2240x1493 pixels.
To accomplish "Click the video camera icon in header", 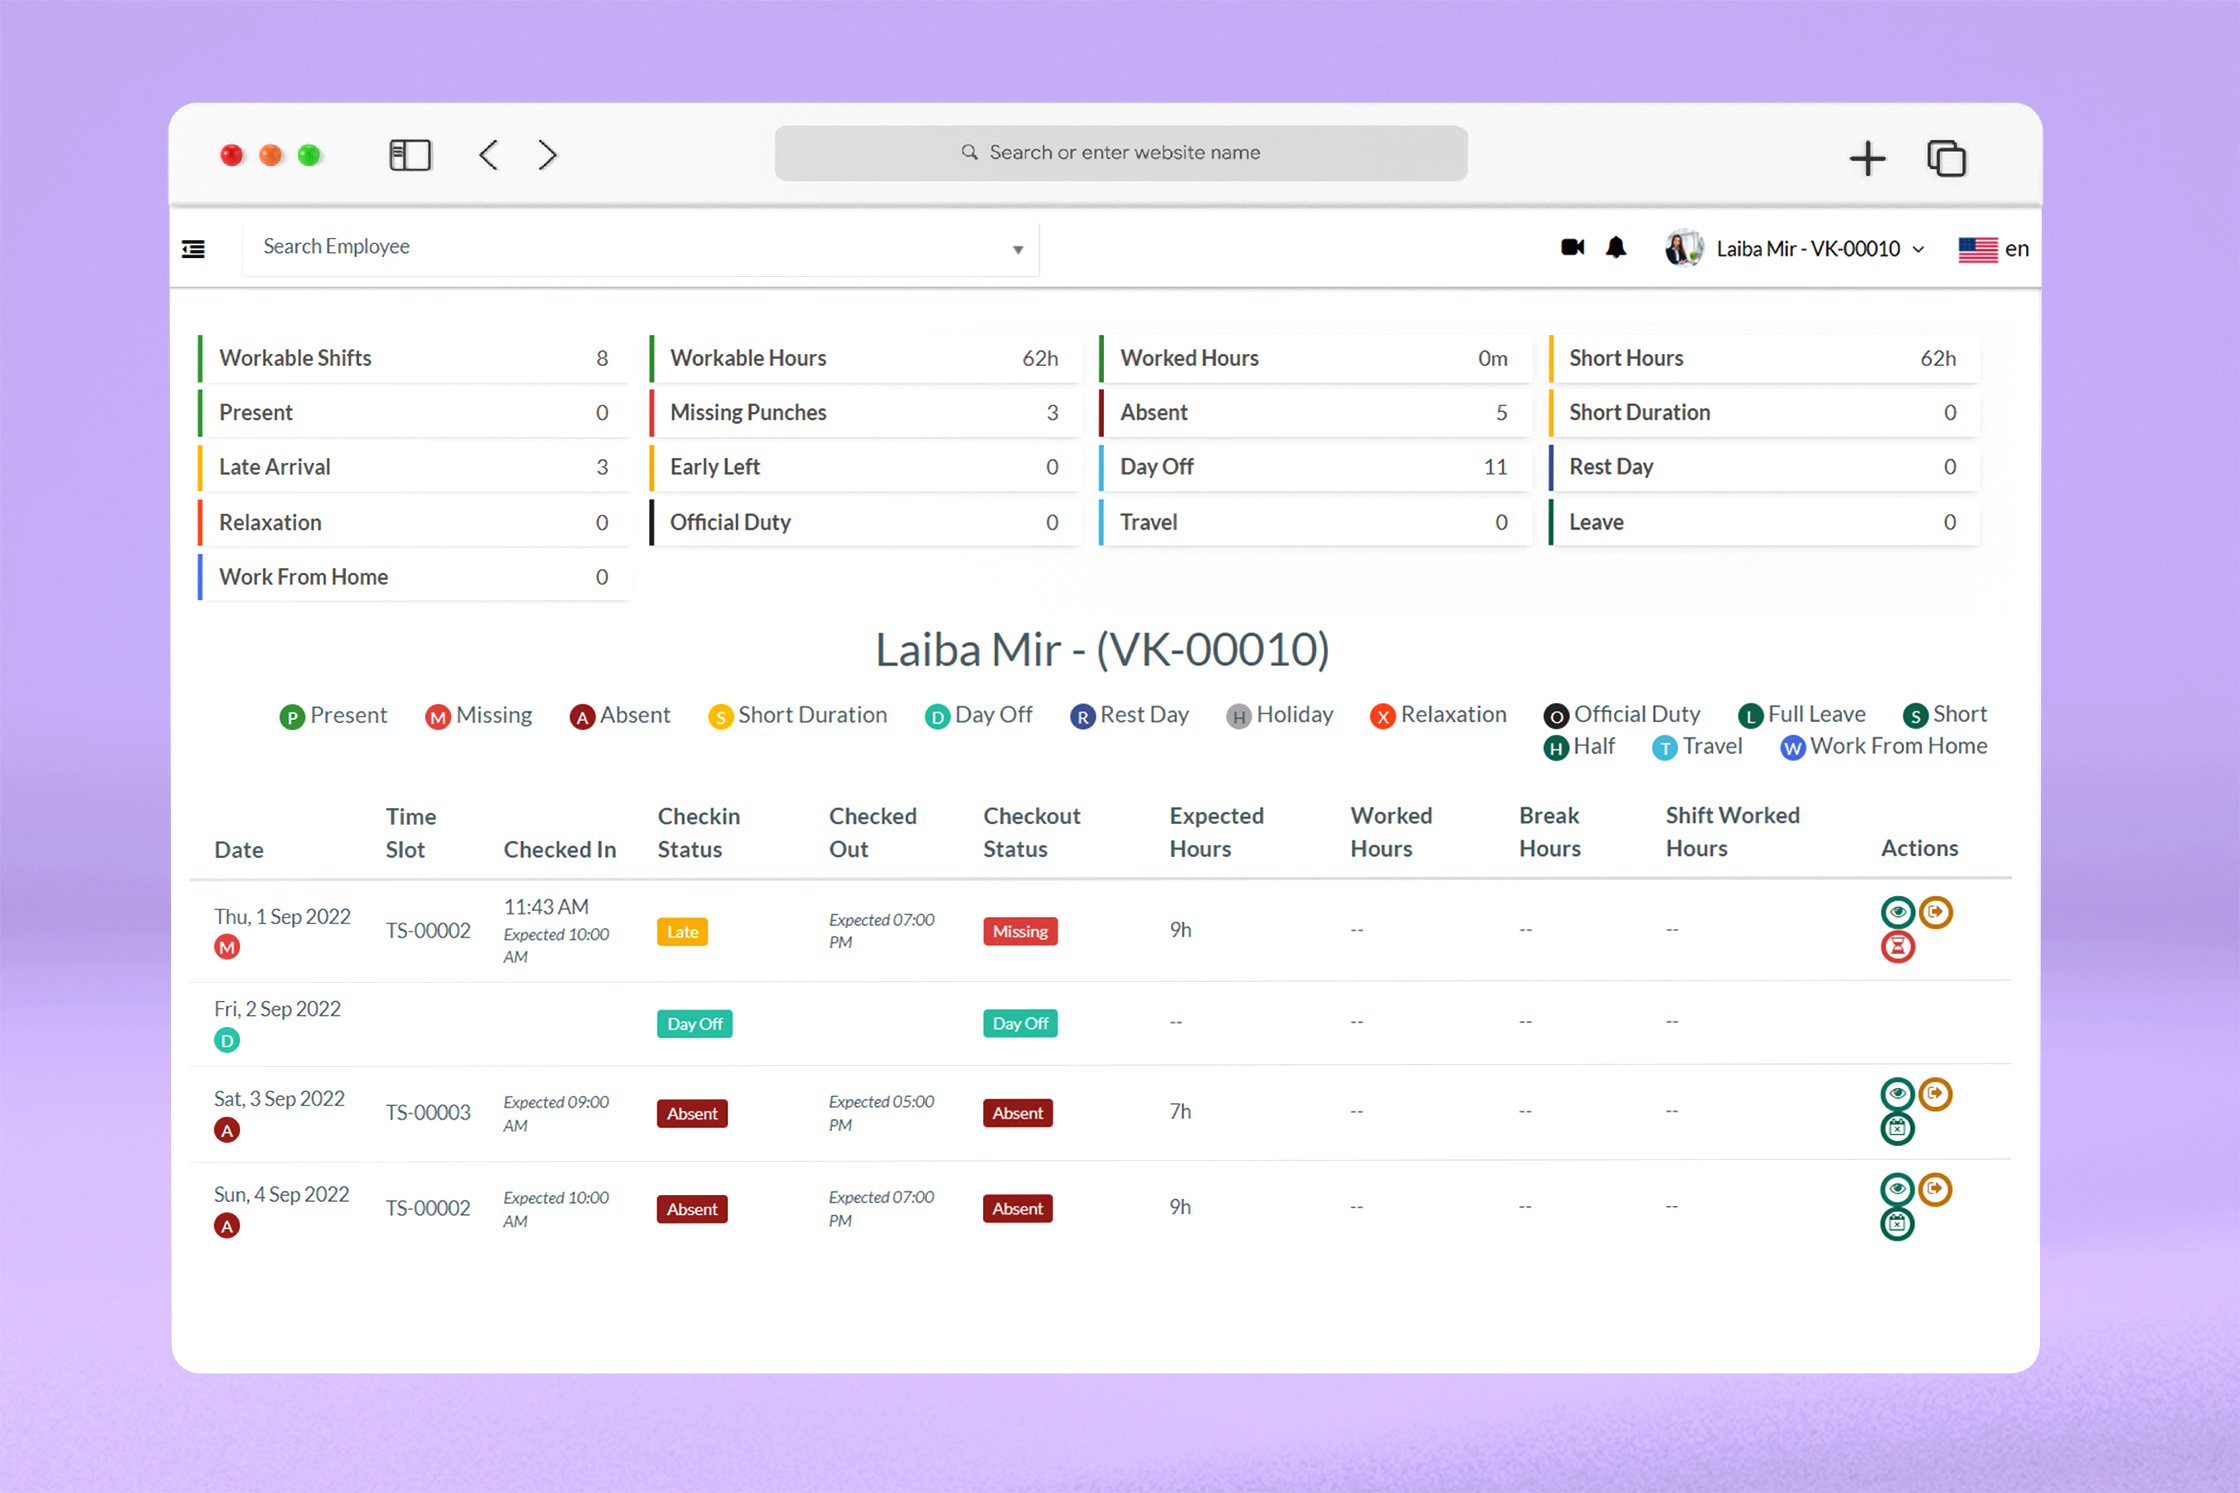I will point(1572,247).
